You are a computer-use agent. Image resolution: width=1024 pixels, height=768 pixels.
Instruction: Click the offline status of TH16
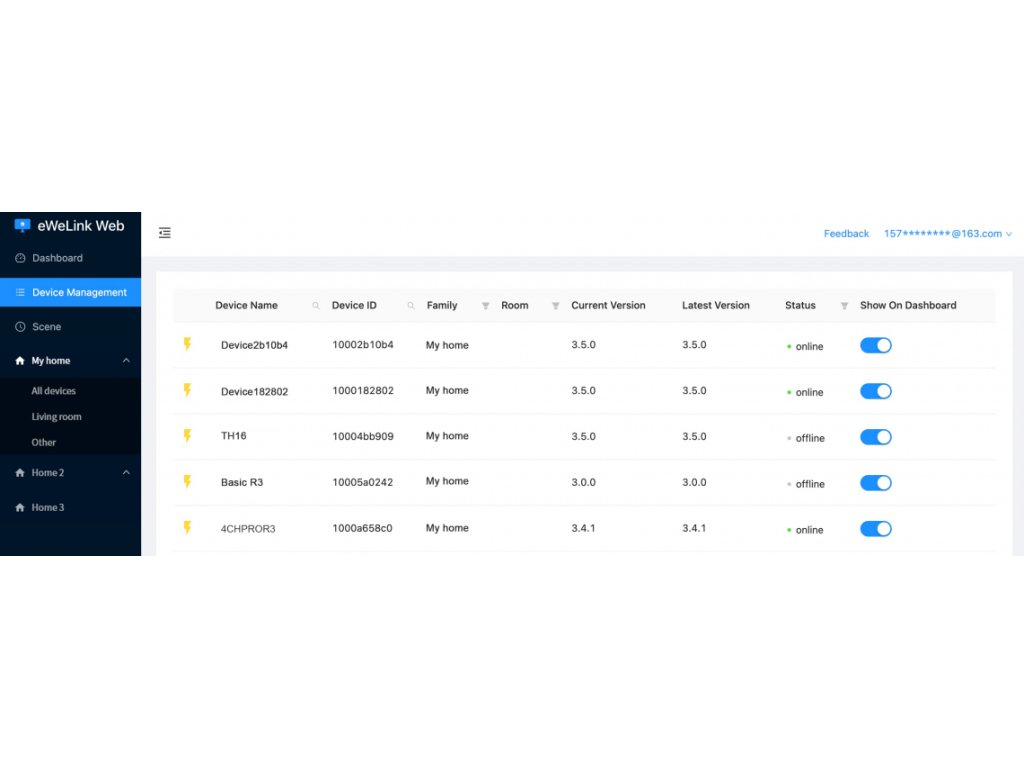tap(806, 438)
